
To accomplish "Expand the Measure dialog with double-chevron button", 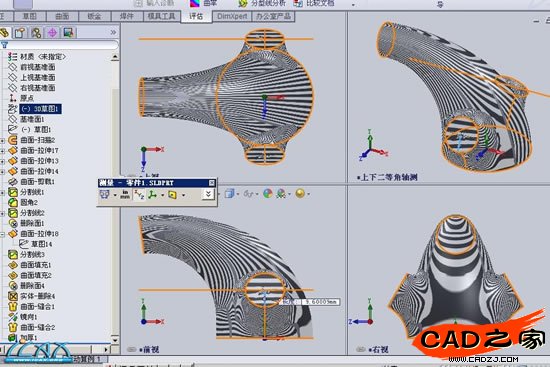I will [208, 194].
